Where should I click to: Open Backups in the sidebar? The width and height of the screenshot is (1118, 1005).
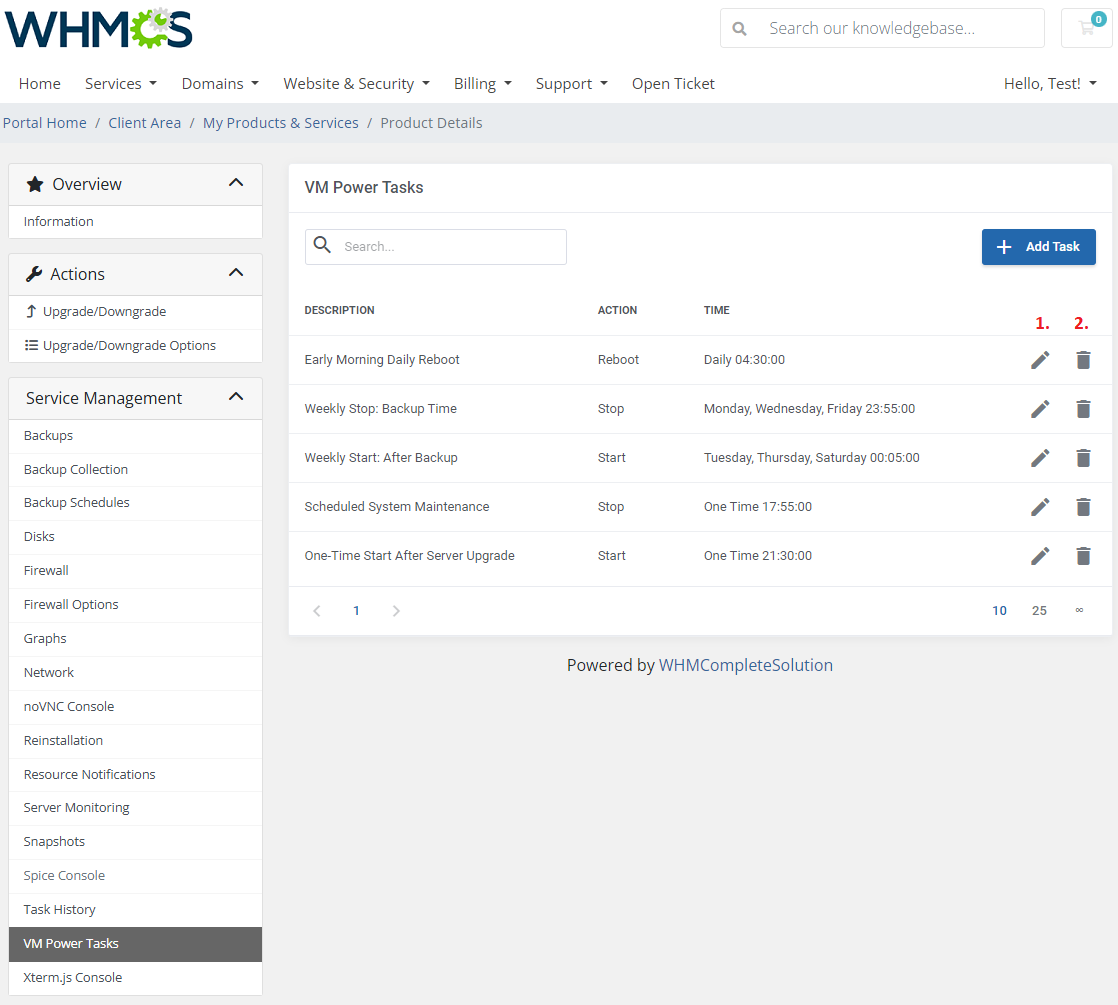135,436
